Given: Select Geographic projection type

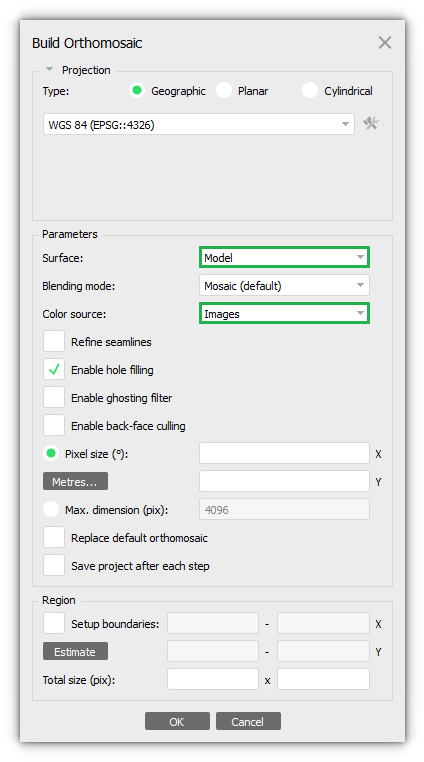Looking at the screenshot, I should 137,90.
